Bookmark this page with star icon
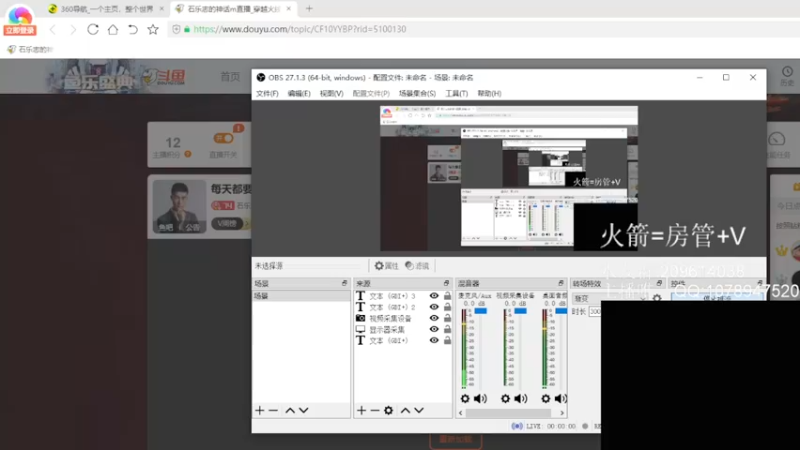Screen dimensions: 800x450 point(153,30)
